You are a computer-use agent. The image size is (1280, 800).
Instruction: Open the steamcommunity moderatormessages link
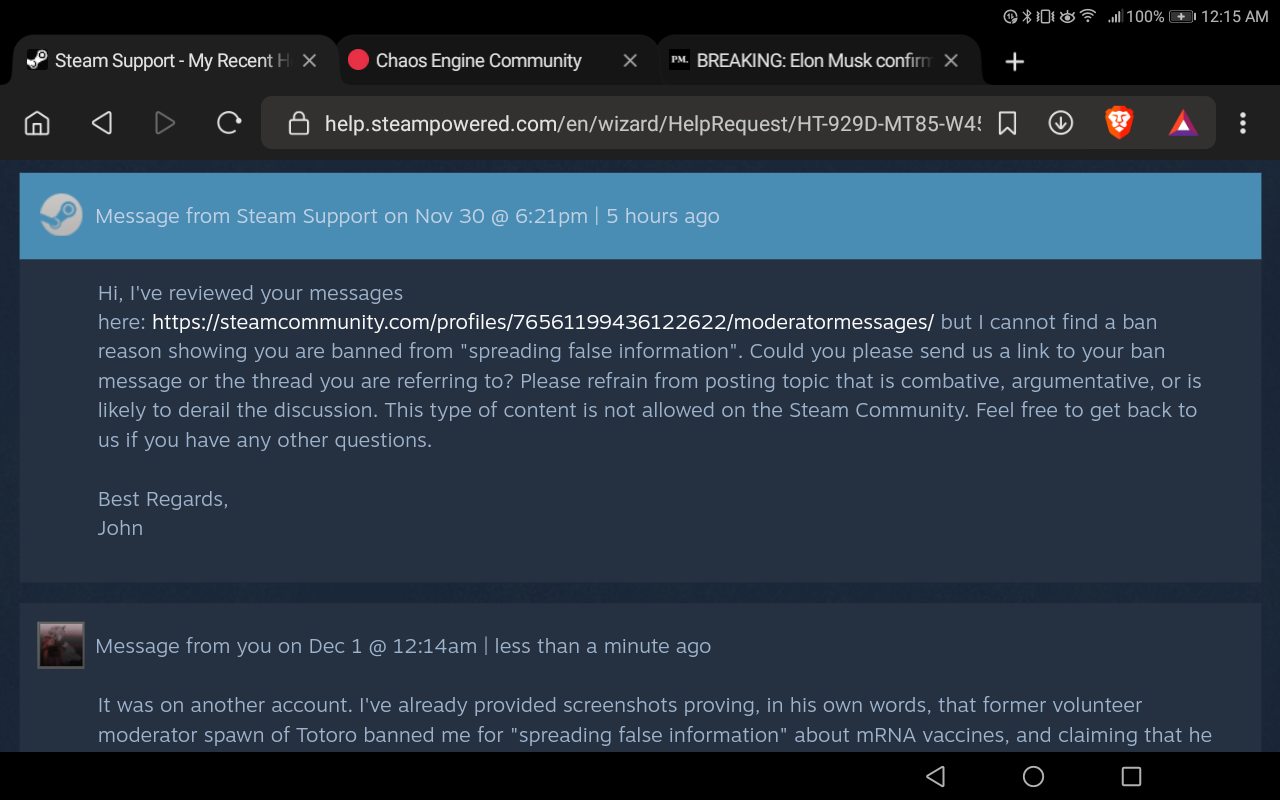(x=543, y=322)
